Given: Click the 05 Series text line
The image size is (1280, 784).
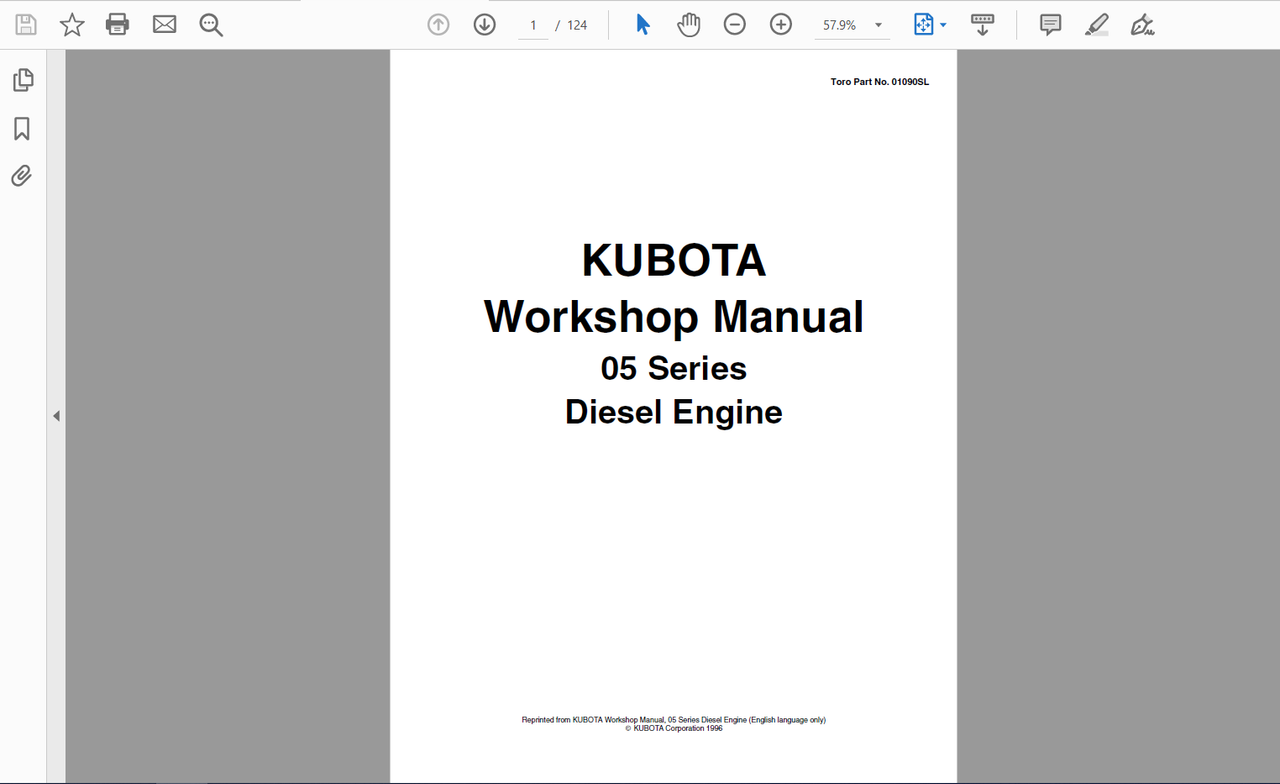Looking at the screenshot, I should coord(674,369).
